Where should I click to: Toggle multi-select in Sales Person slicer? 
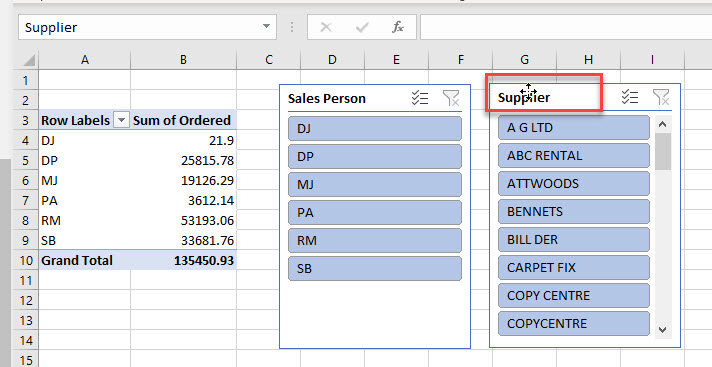click(x=420, y=98)
